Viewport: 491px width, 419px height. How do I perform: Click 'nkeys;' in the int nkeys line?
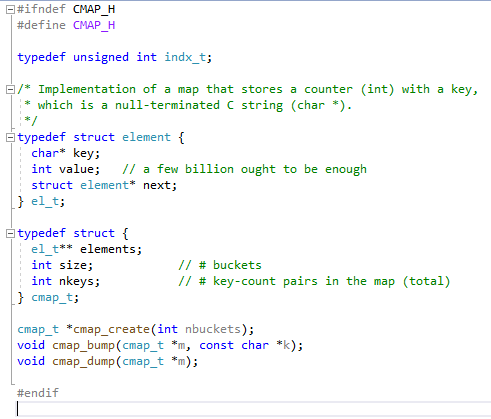tap(79, 281)
